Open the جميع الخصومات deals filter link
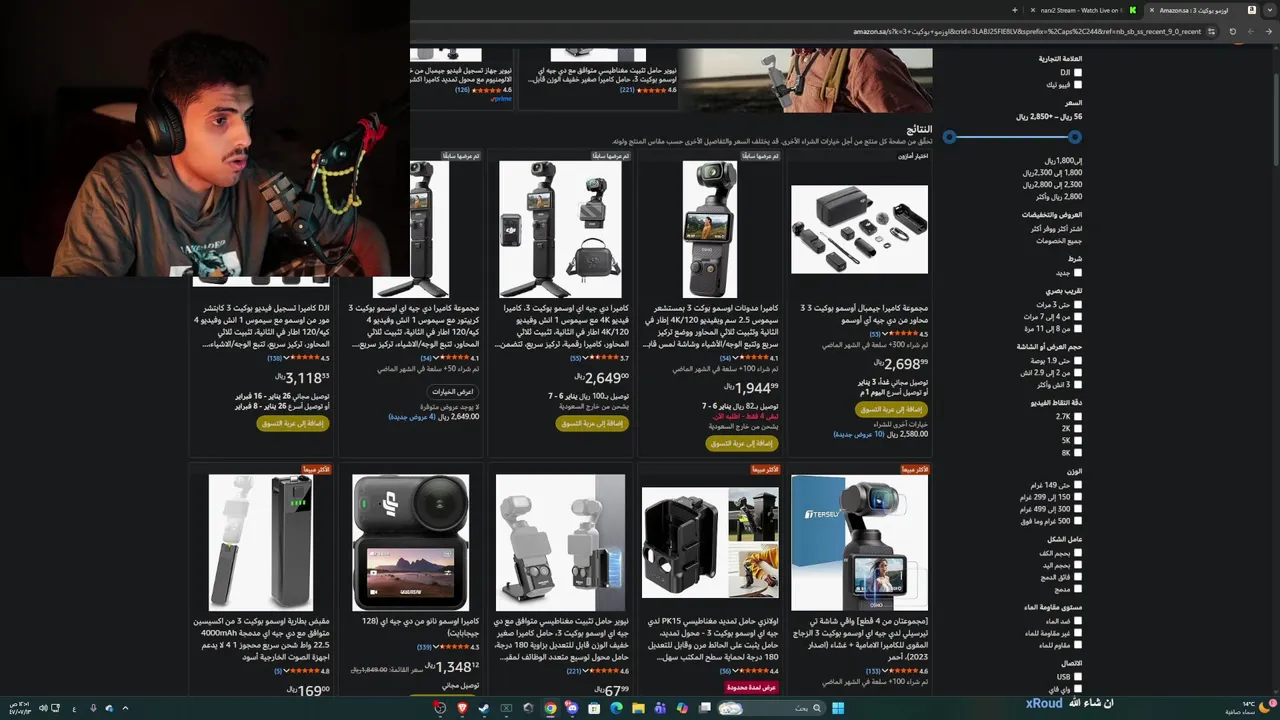 [x=1059, y=241]
